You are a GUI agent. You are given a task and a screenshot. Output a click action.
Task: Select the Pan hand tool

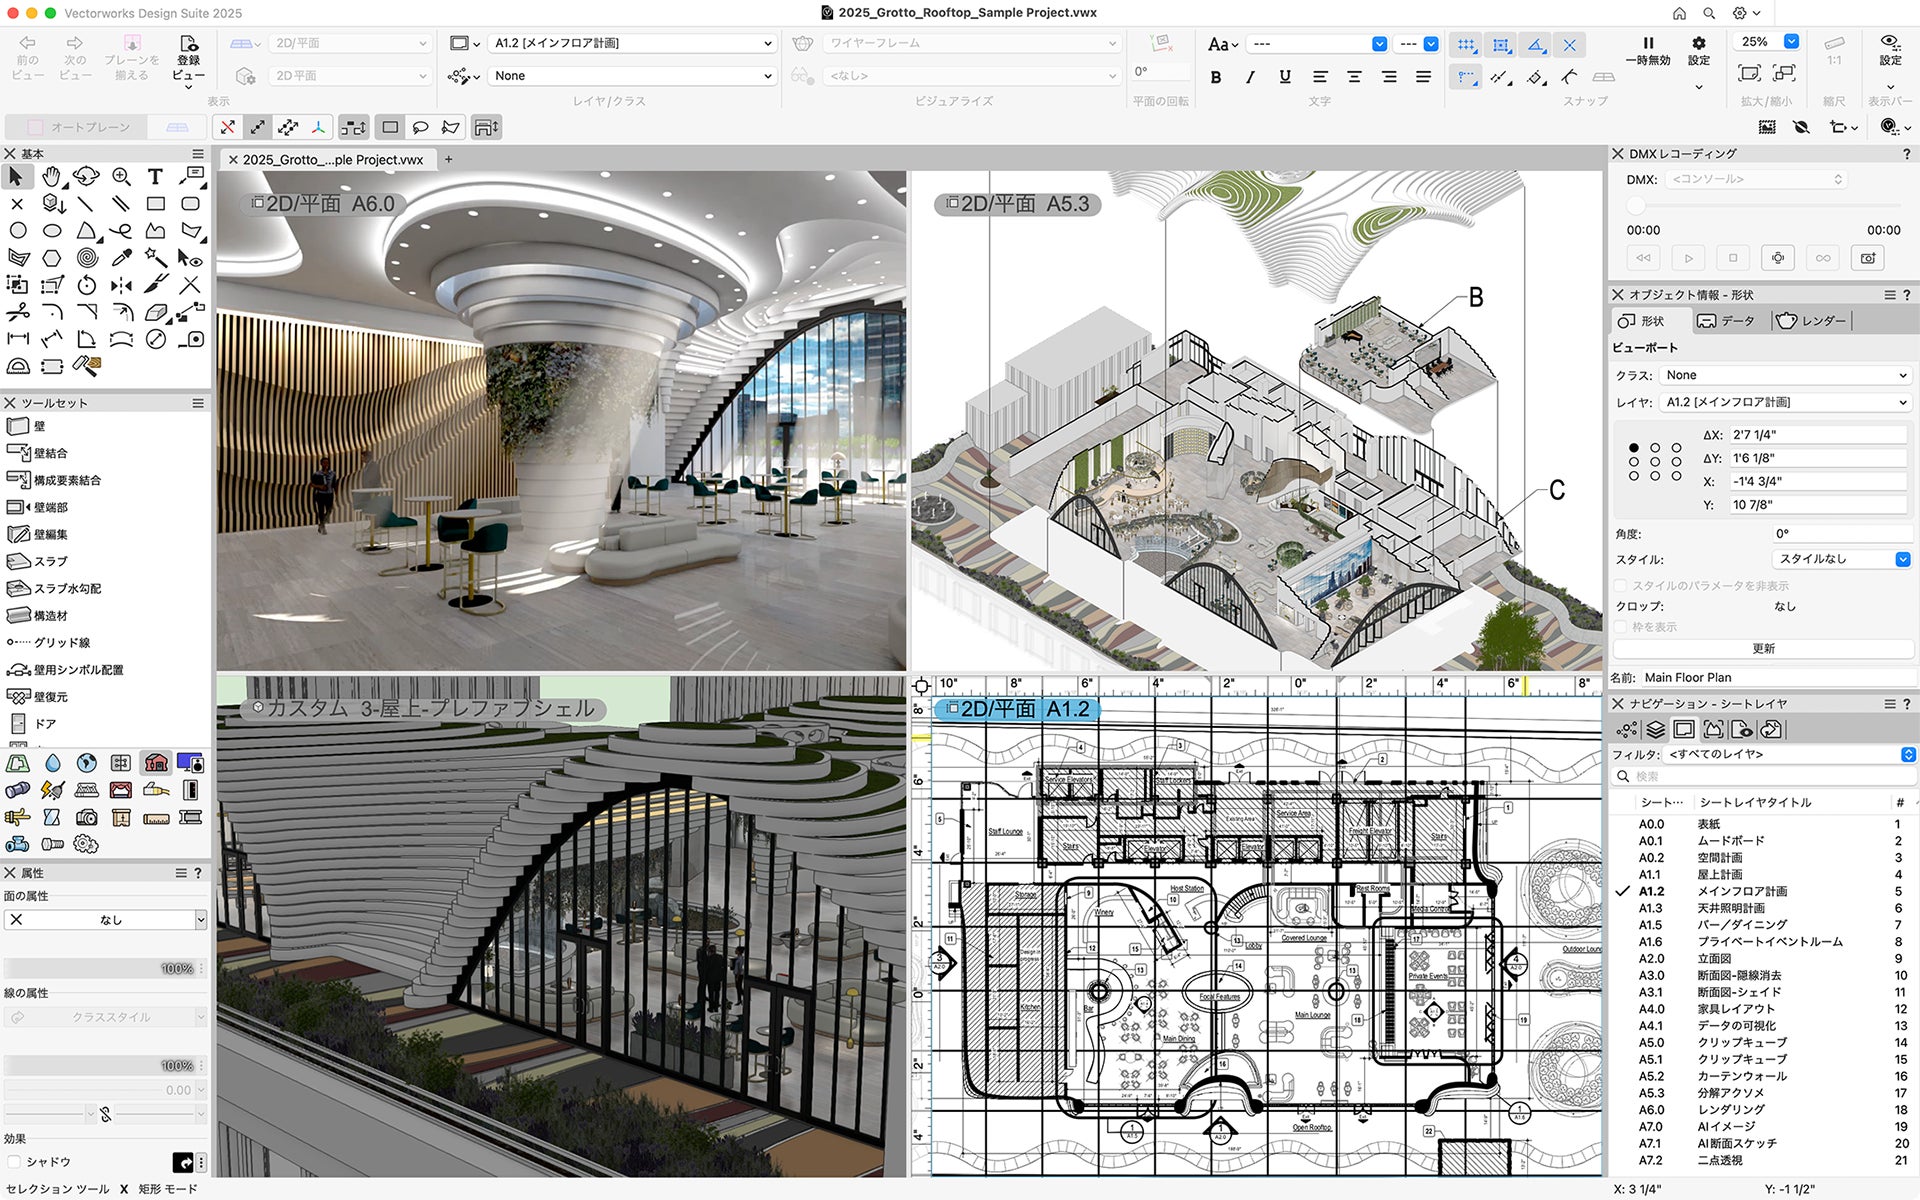tap(51, 177)
